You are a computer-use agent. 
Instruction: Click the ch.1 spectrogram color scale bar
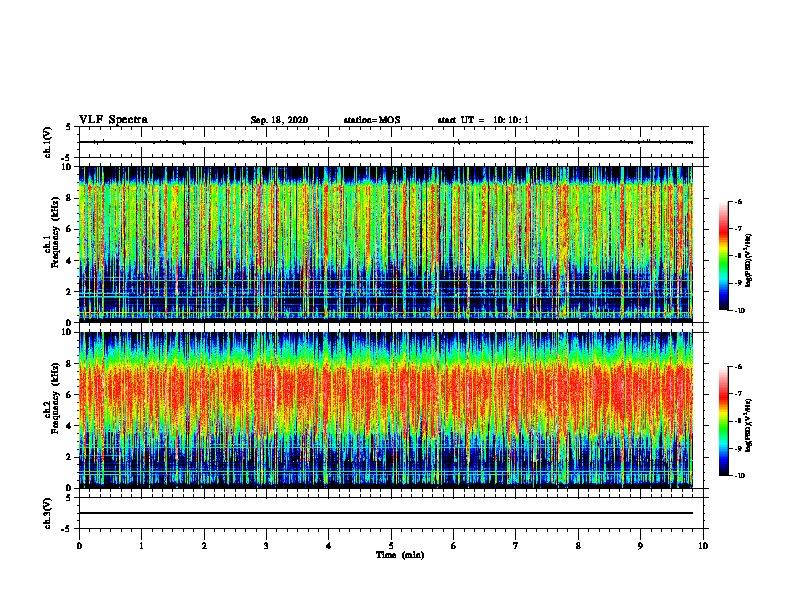click(x=723, y=256)
